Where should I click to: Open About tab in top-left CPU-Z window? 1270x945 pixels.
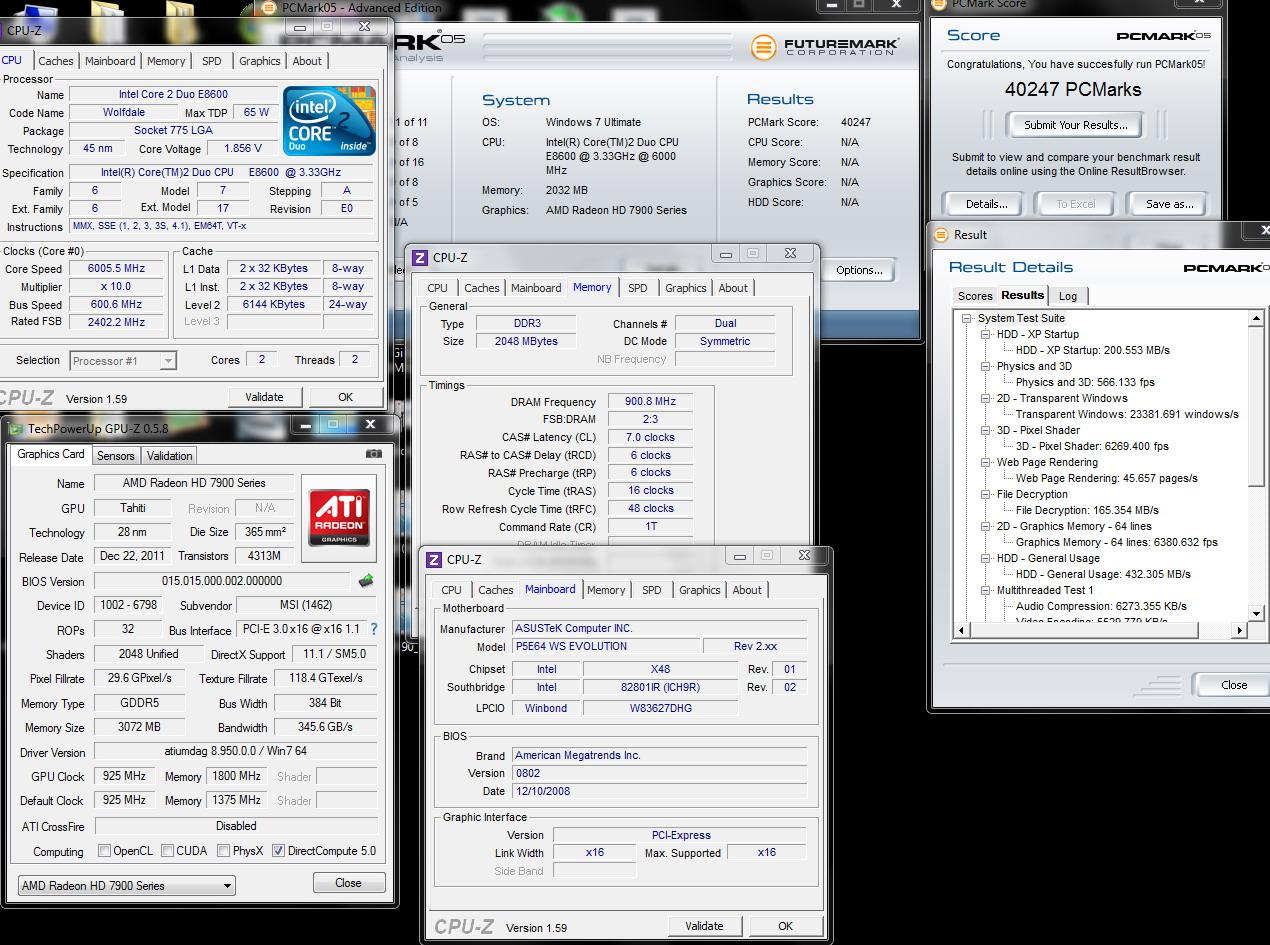coord(307,61)
